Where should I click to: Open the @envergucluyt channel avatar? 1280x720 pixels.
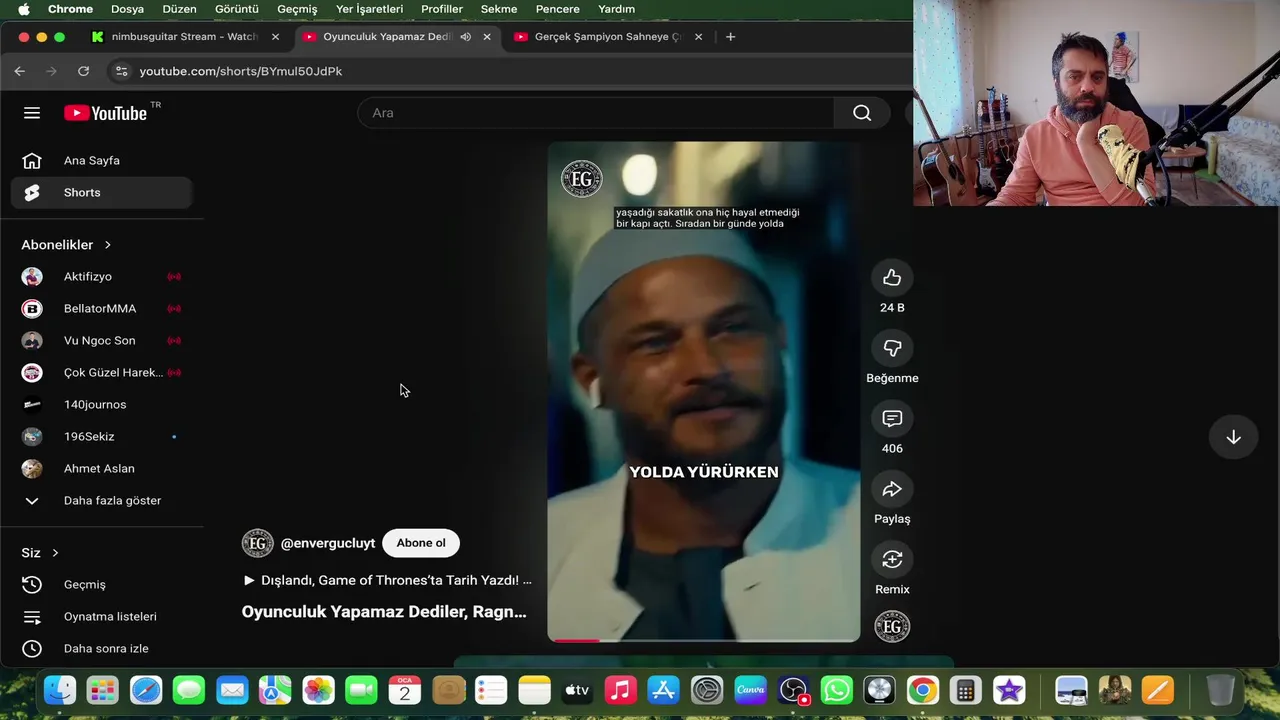point(257,543)
